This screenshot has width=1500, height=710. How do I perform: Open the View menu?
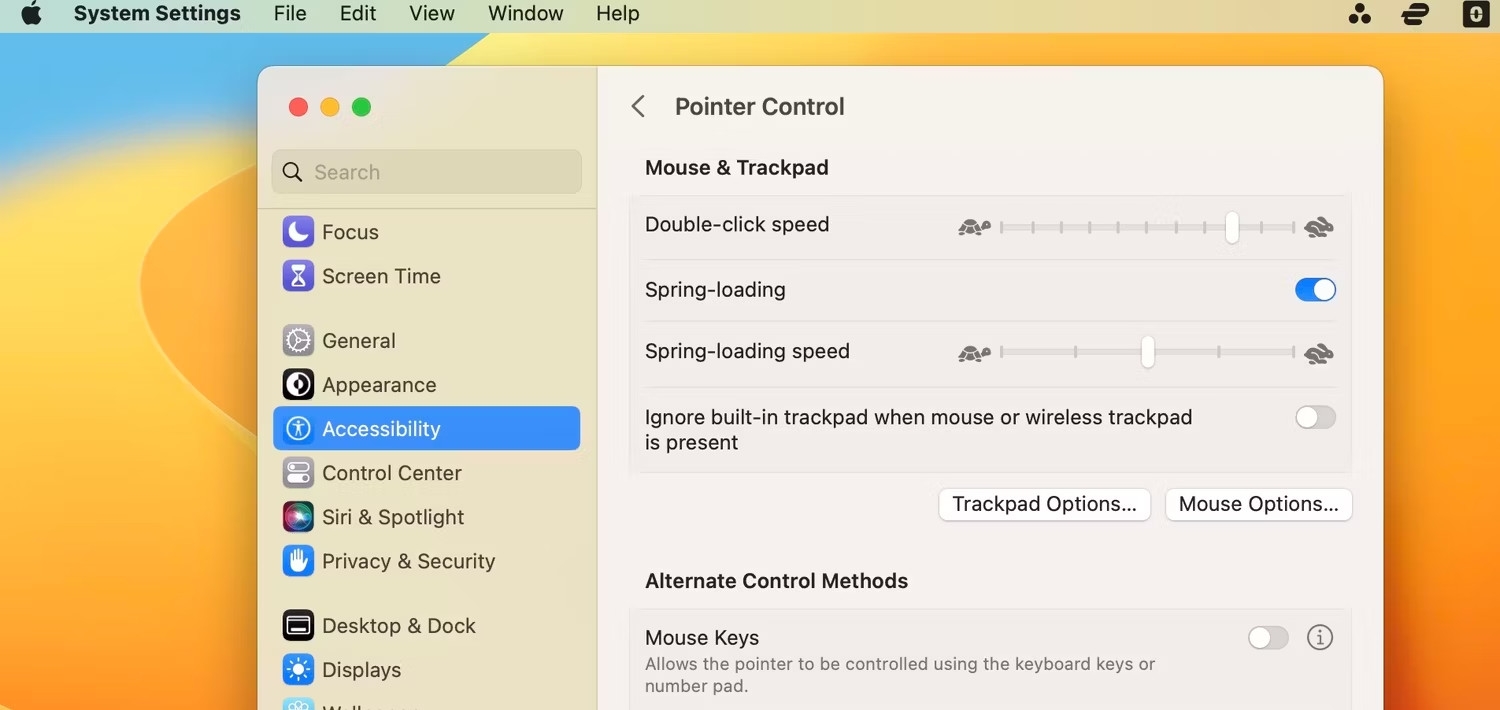point(432,14)
